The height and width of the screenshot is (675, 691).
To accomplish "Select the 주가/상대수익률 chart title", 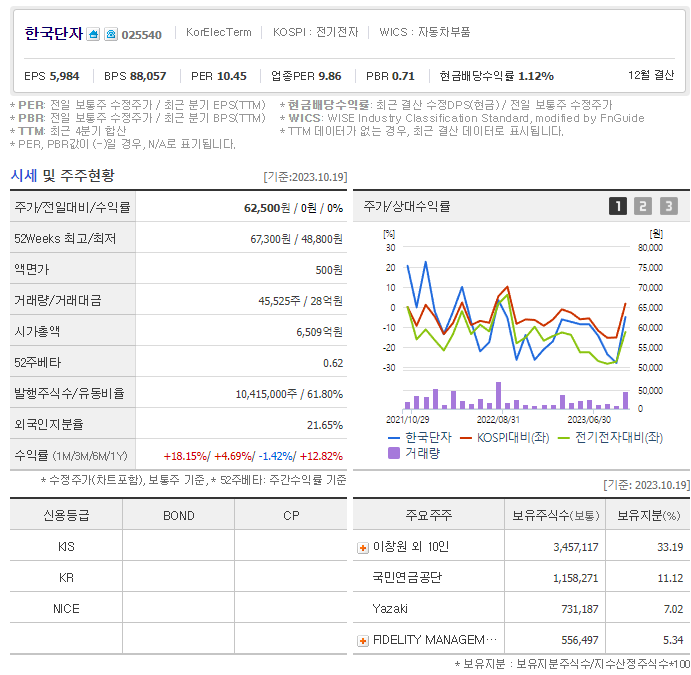I will [x=407, y=206].
